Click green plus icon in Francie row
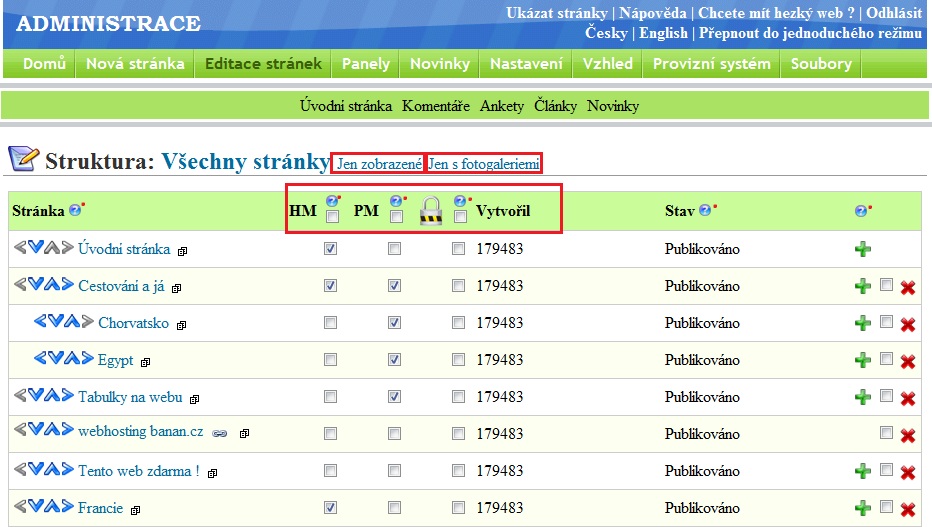This screenshot has height=527, width=932. [862, 508]
